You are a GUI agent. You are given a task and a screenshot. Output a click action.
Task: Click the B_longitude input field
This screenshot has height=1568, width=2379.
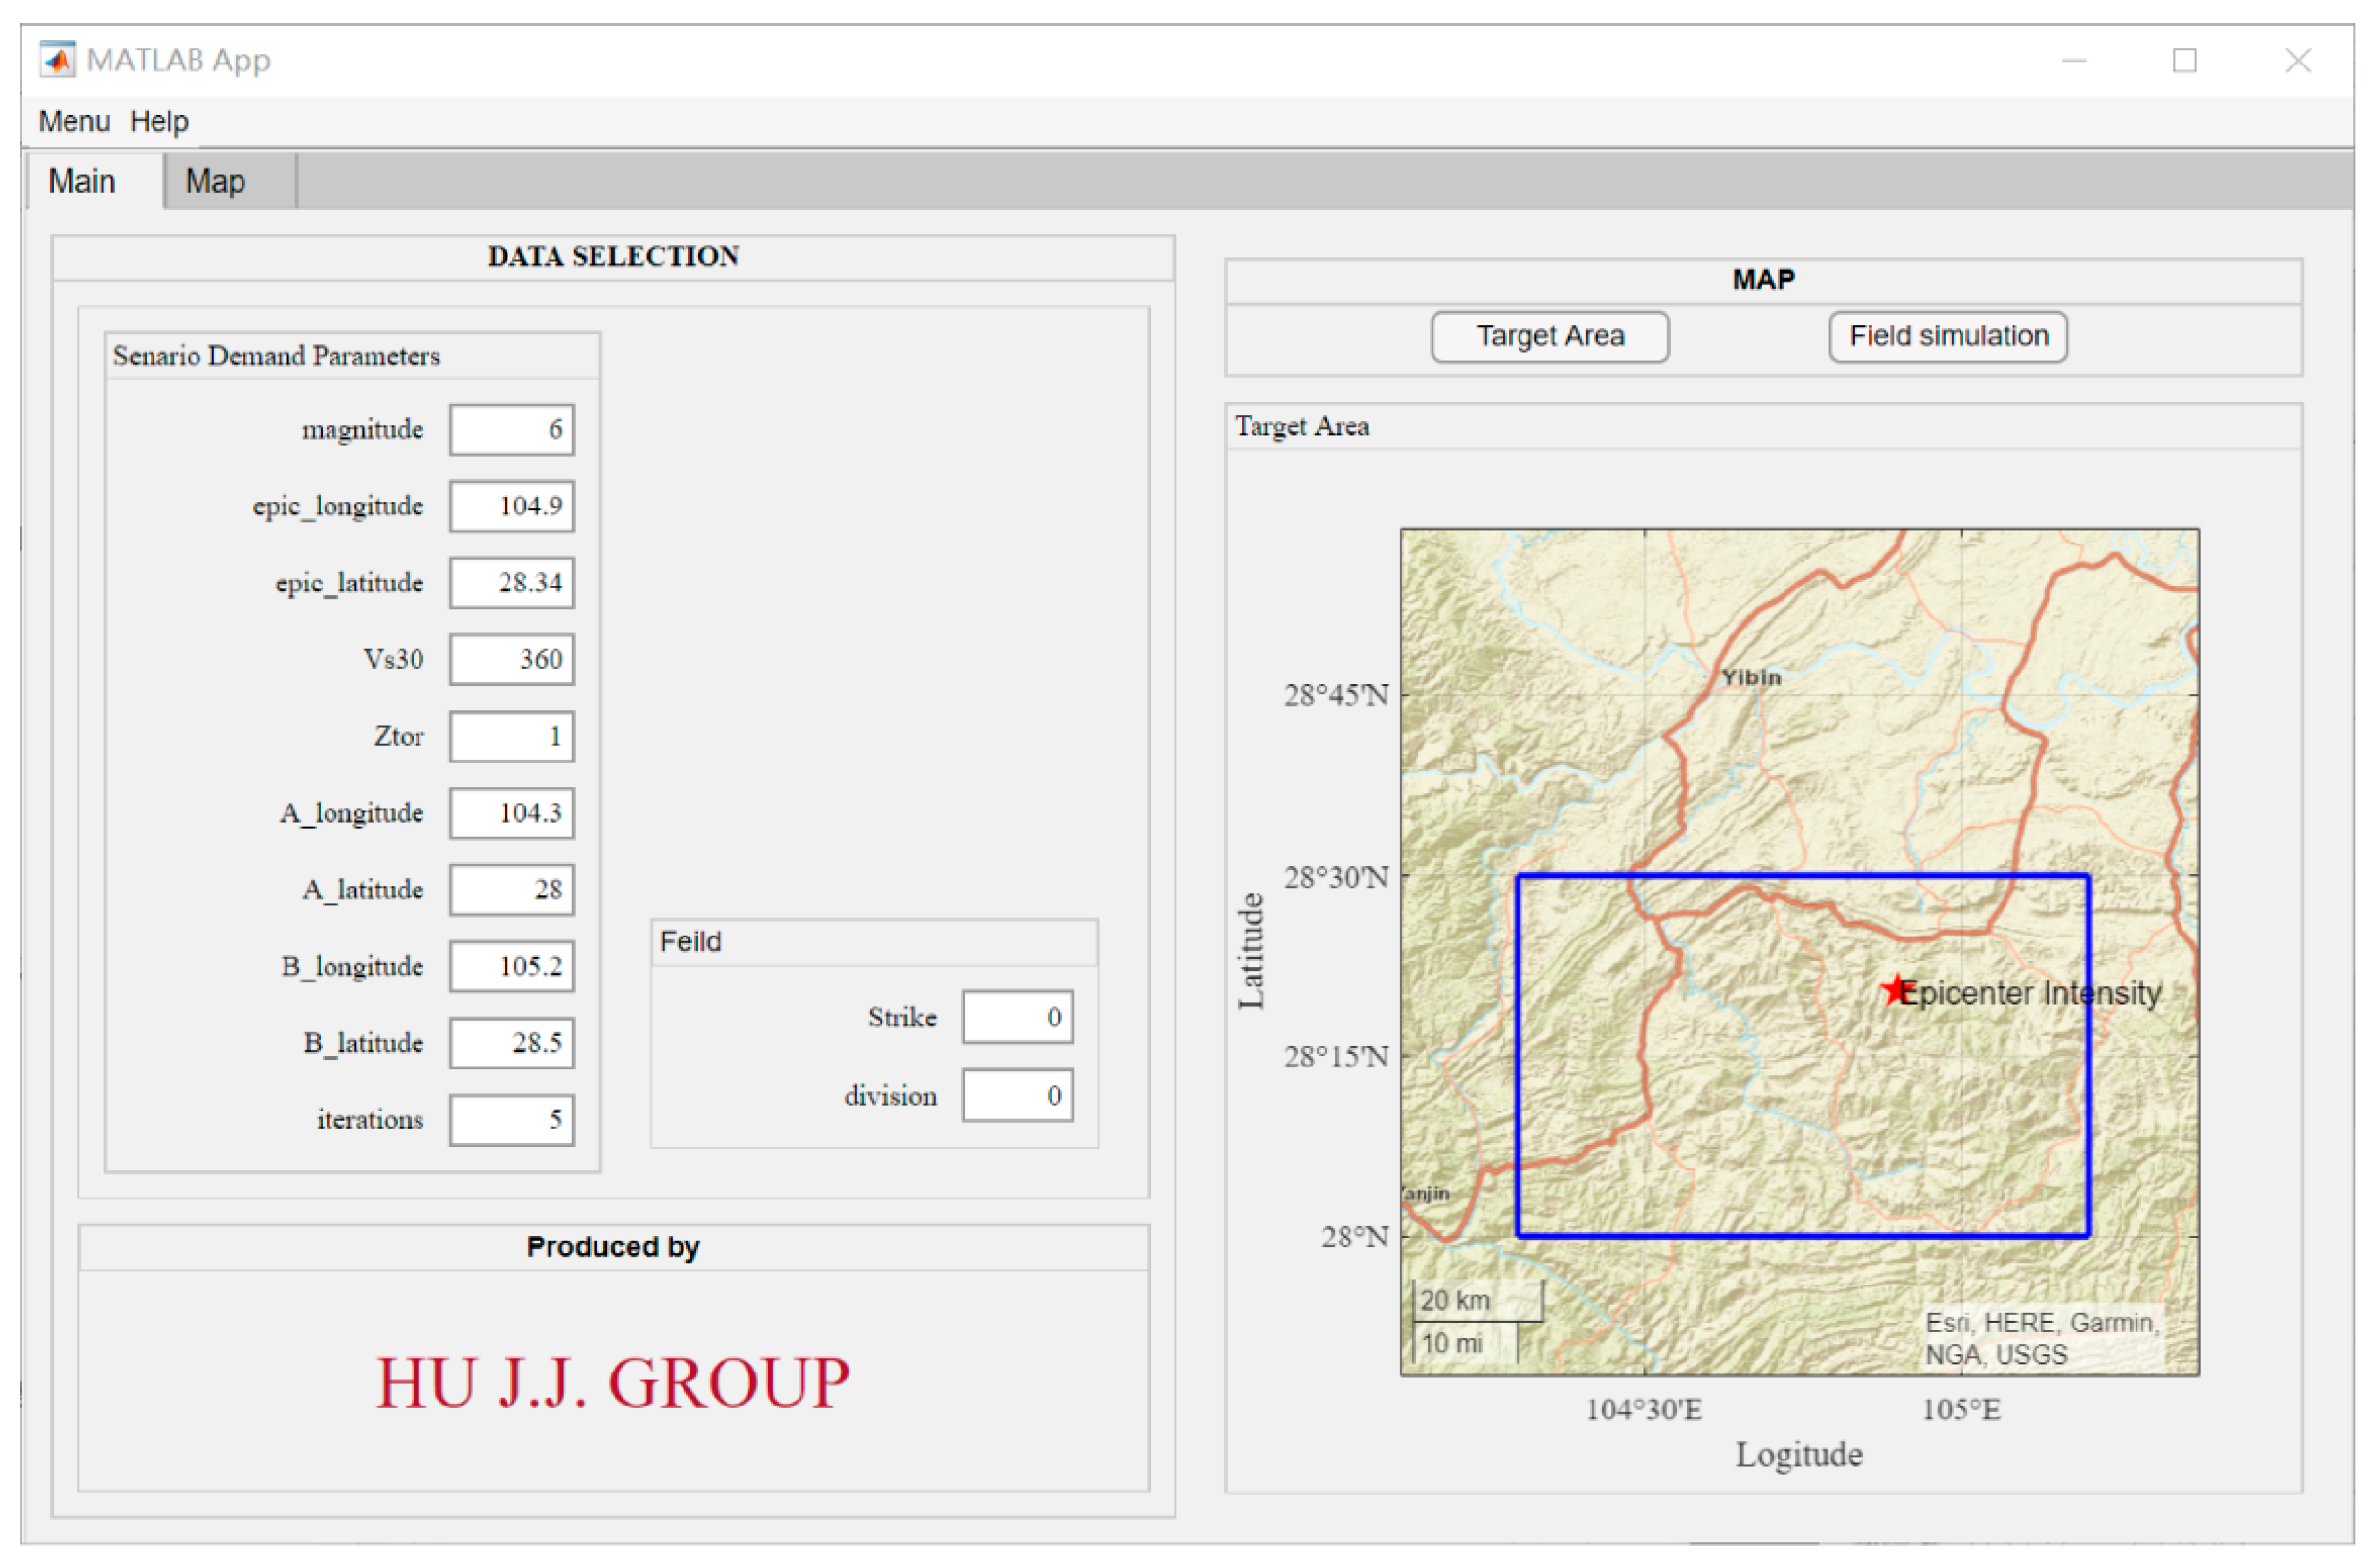(x=511, y=967)
